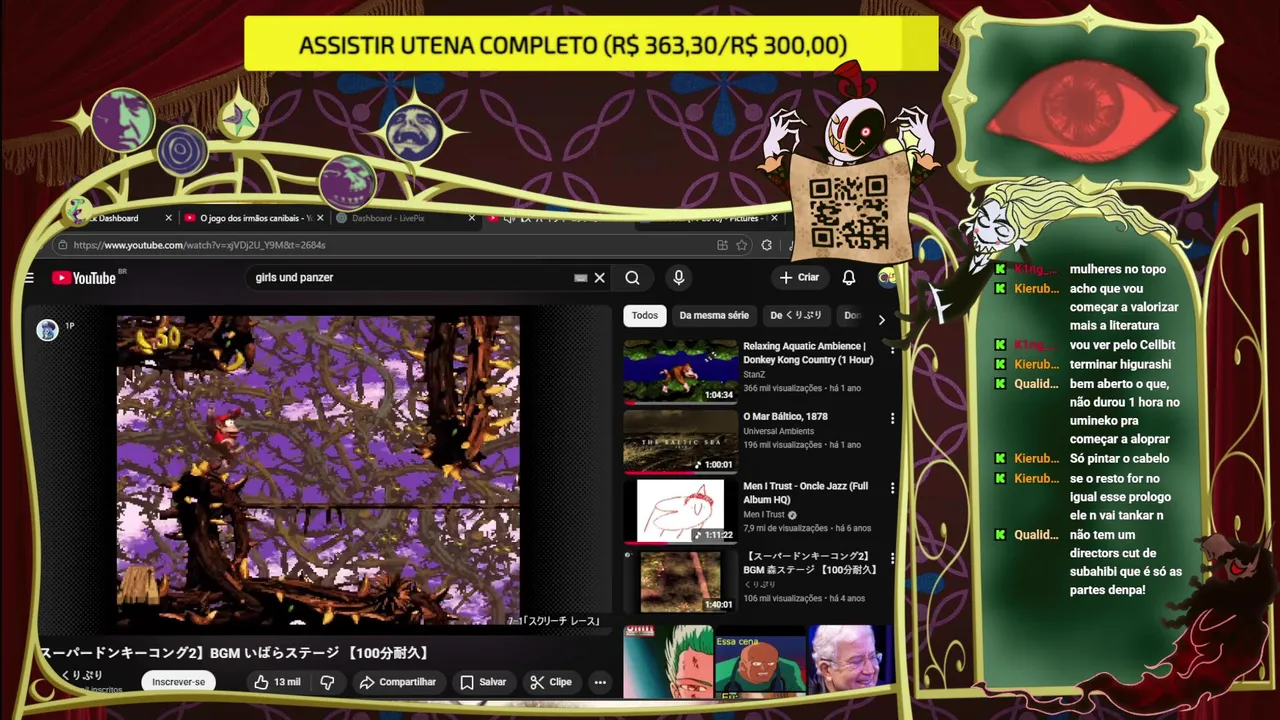This screenshot has width=1280, height=720.
Task: Close the first Dashboard tab
Action: click(x=168, y=218)
